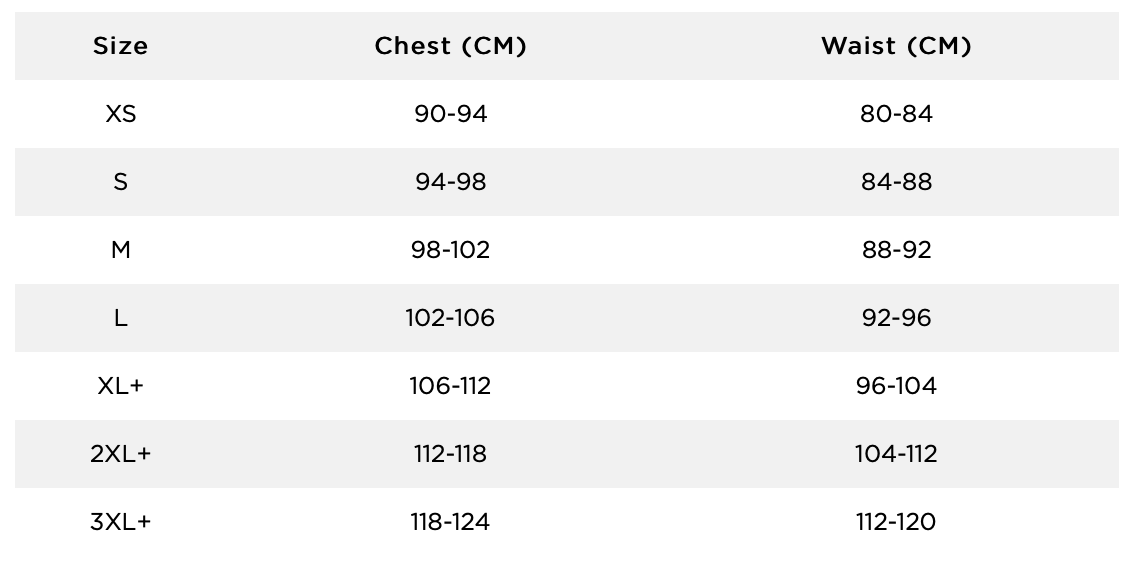Image resolution: width=1134 pixels, height=574 pixels.
Task: Click the 94-98 chest measurement
Action: [x=451, y=182]
